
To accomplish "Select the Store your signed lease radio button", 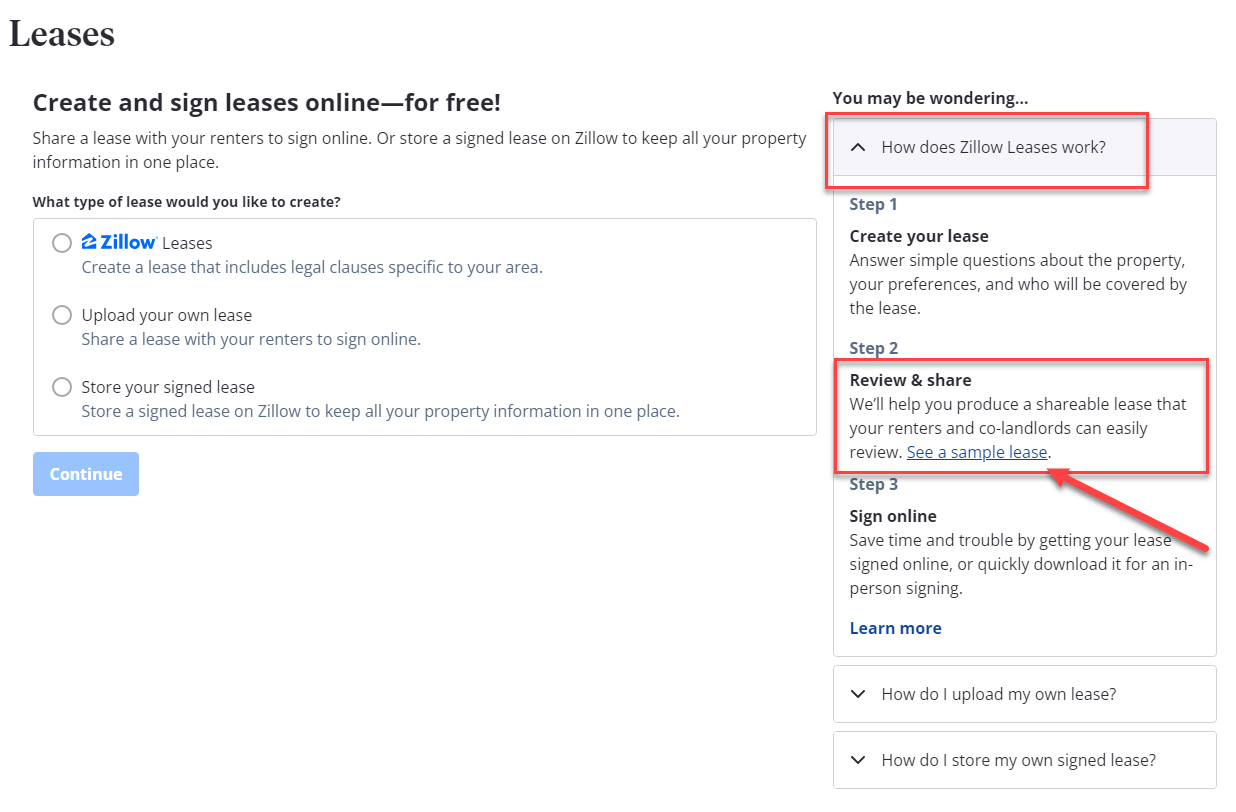I will click(x=62, y=387).
